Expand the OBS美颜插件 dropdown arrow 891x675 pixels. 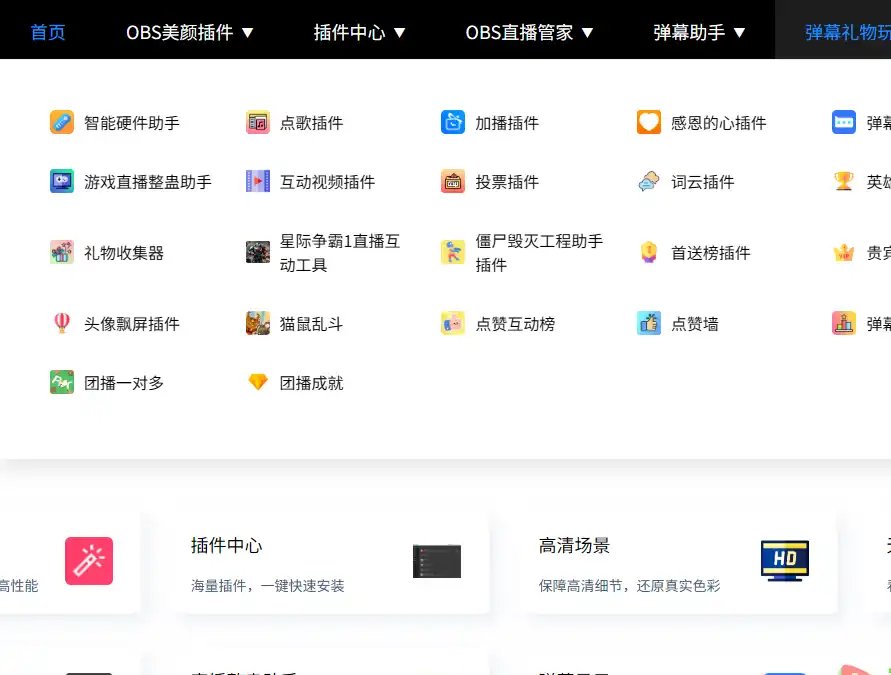[x=247, y=33]
